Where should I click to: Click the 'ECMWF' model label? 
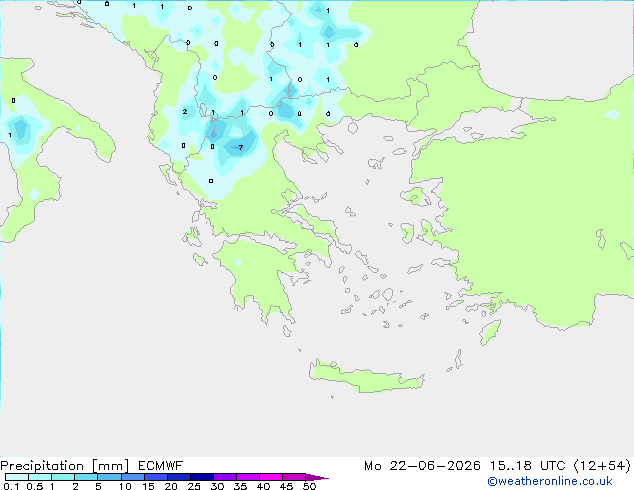(161, 466)
